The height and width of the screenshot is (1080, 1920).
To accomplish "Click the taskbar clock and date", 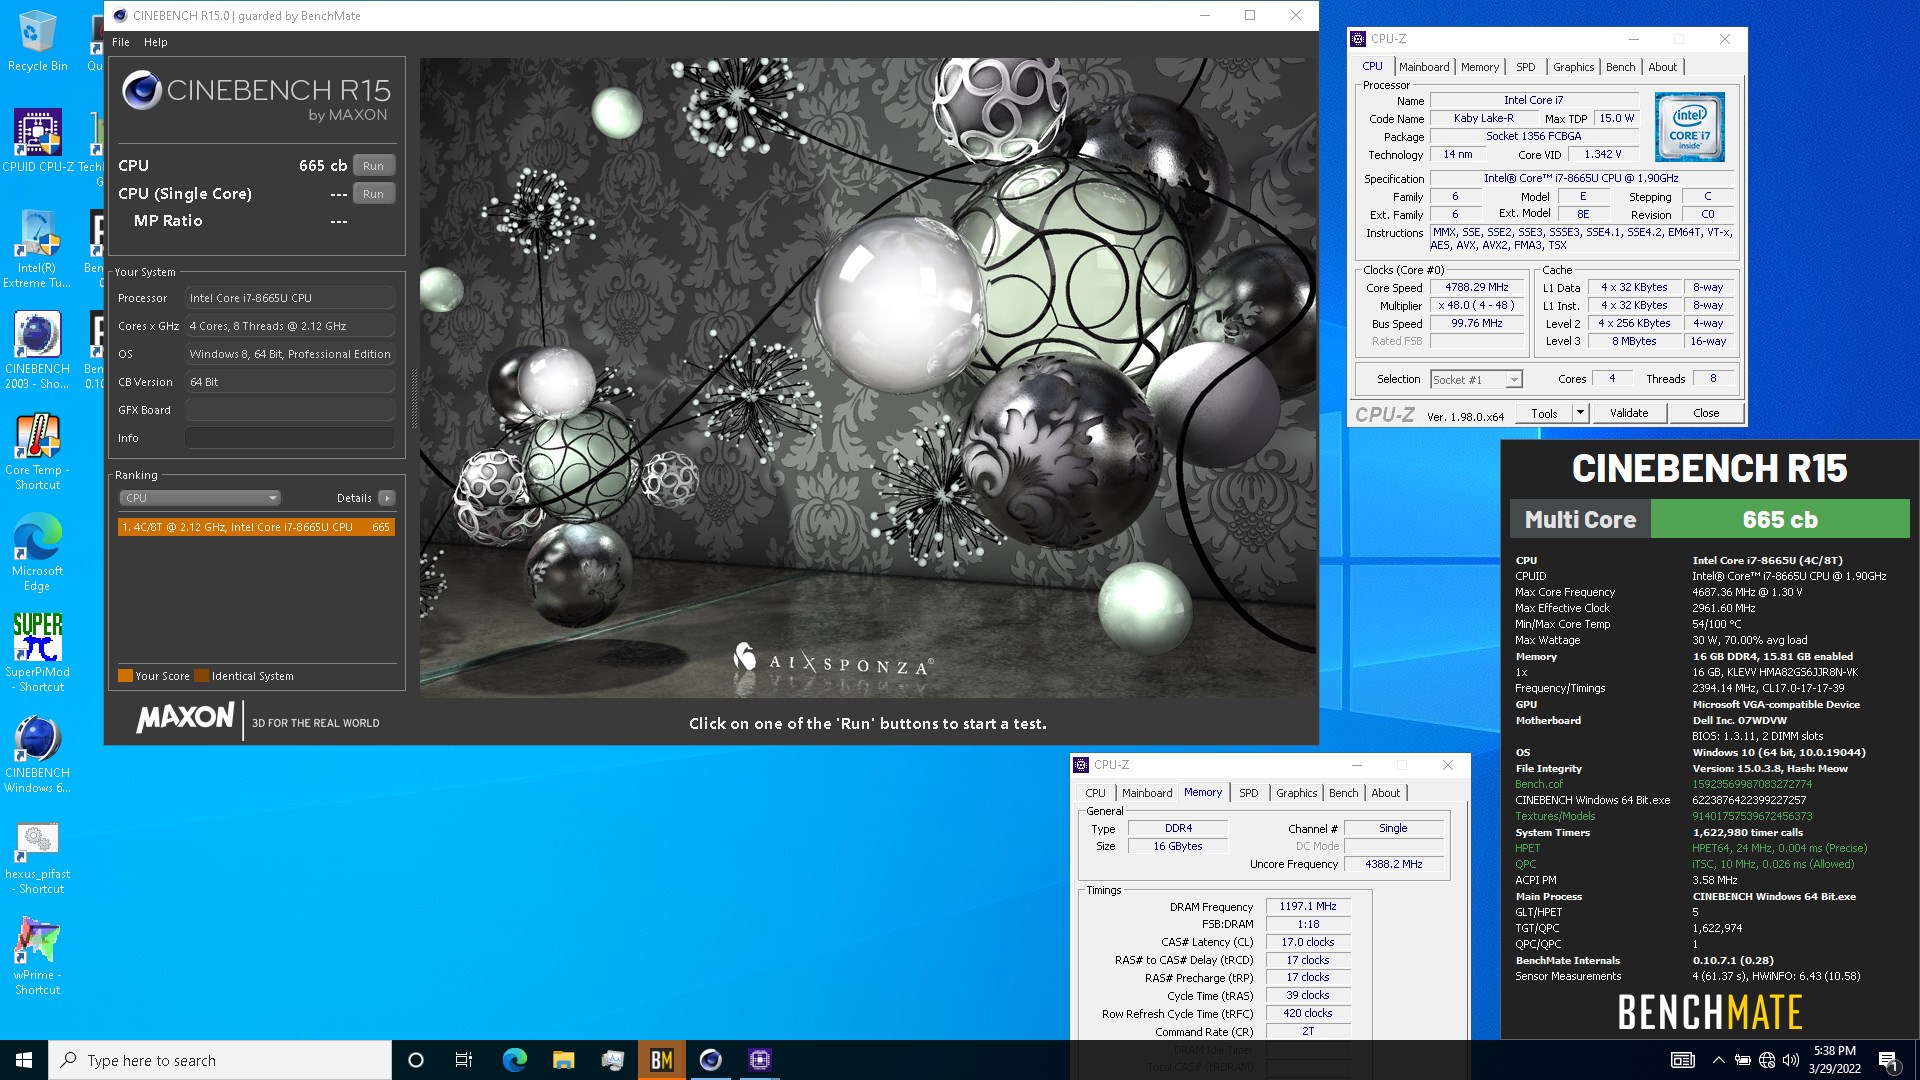I will click(1834, 1060).
